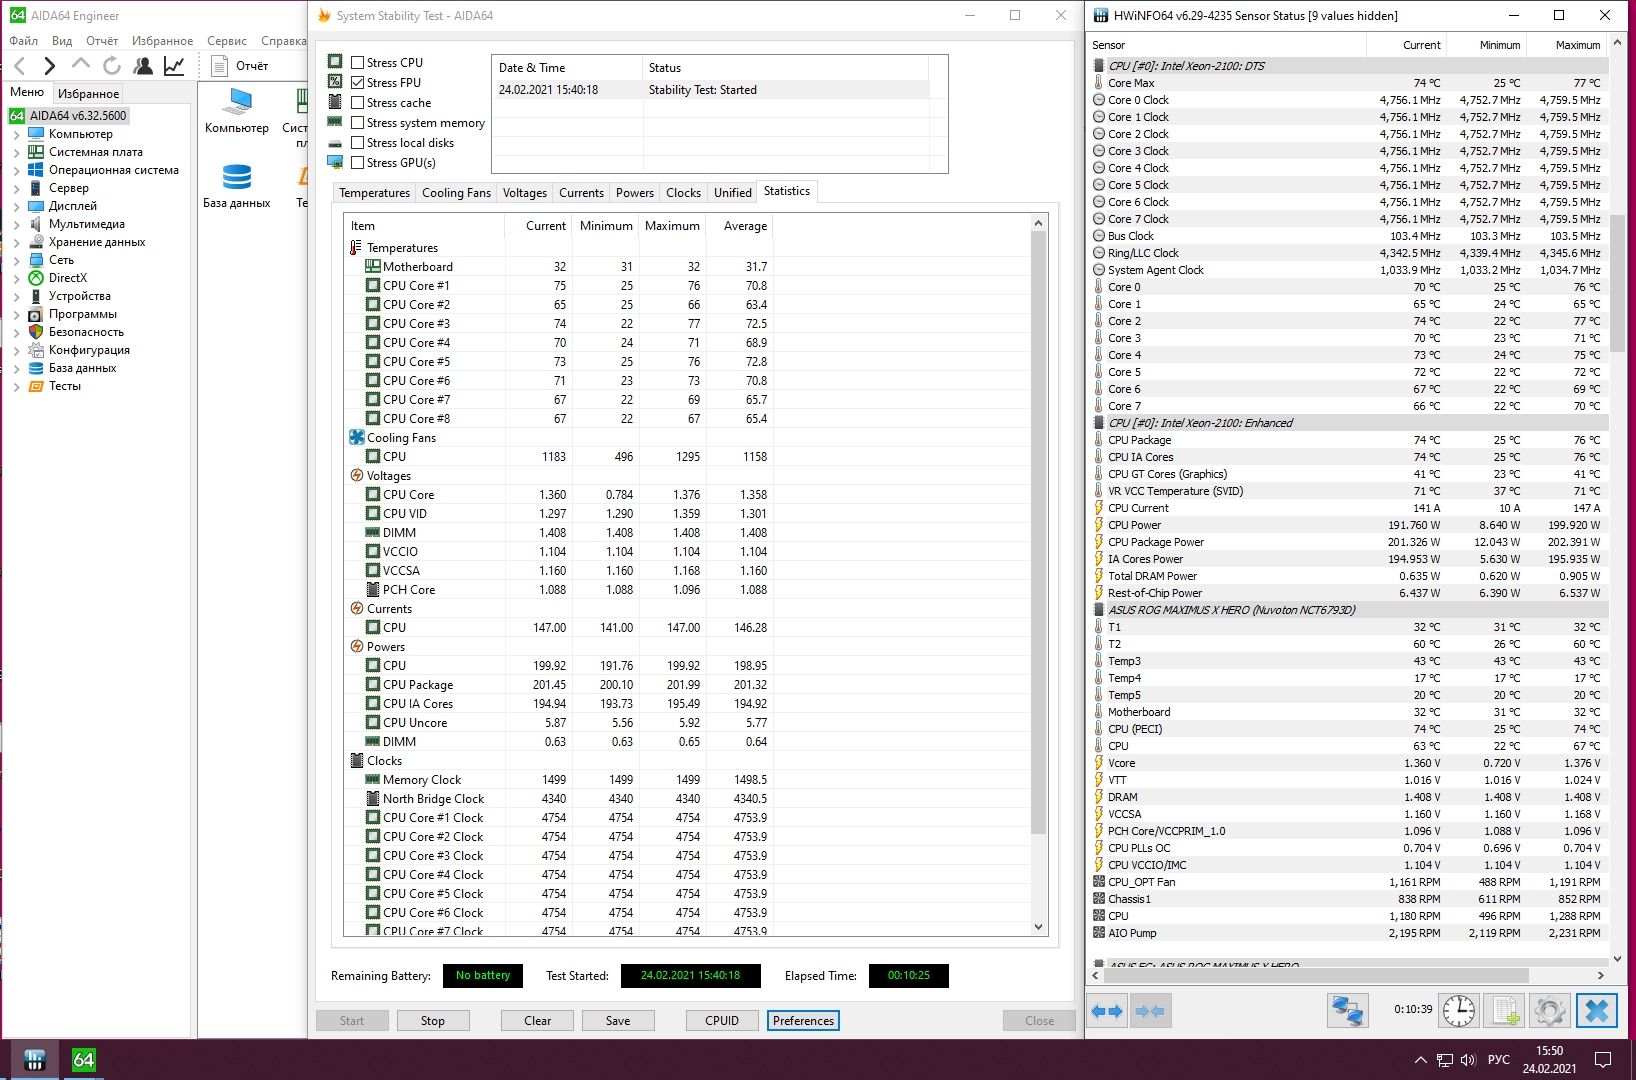Select the large Компьютер icon in AIDA64 content pane

pyautogui.click(x=237, y=111)
